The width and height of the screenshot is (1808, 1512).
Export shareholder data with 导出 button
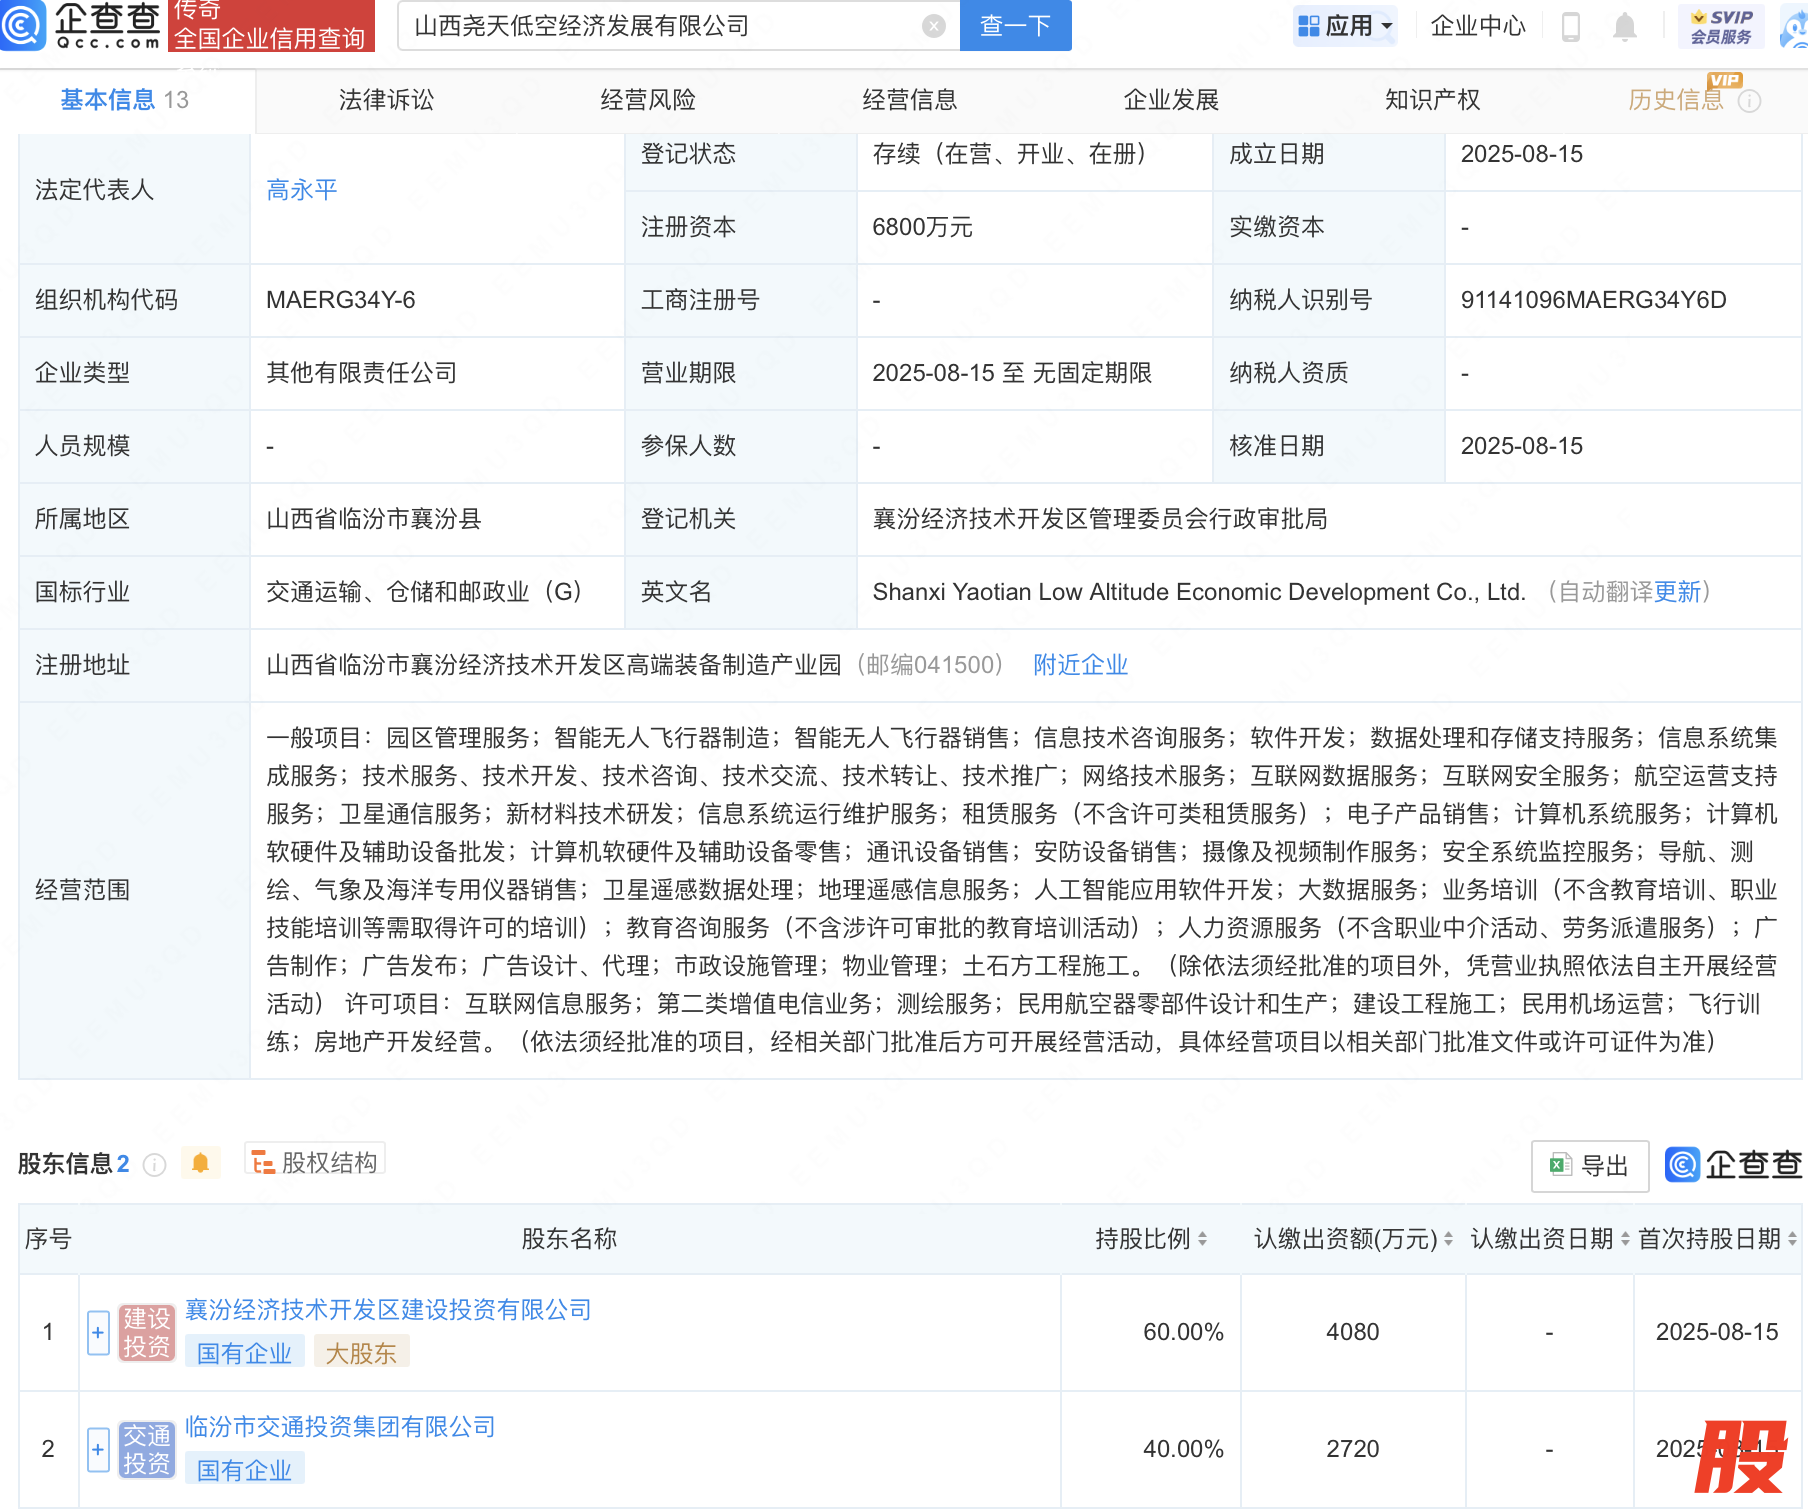pos(1590,1165)
